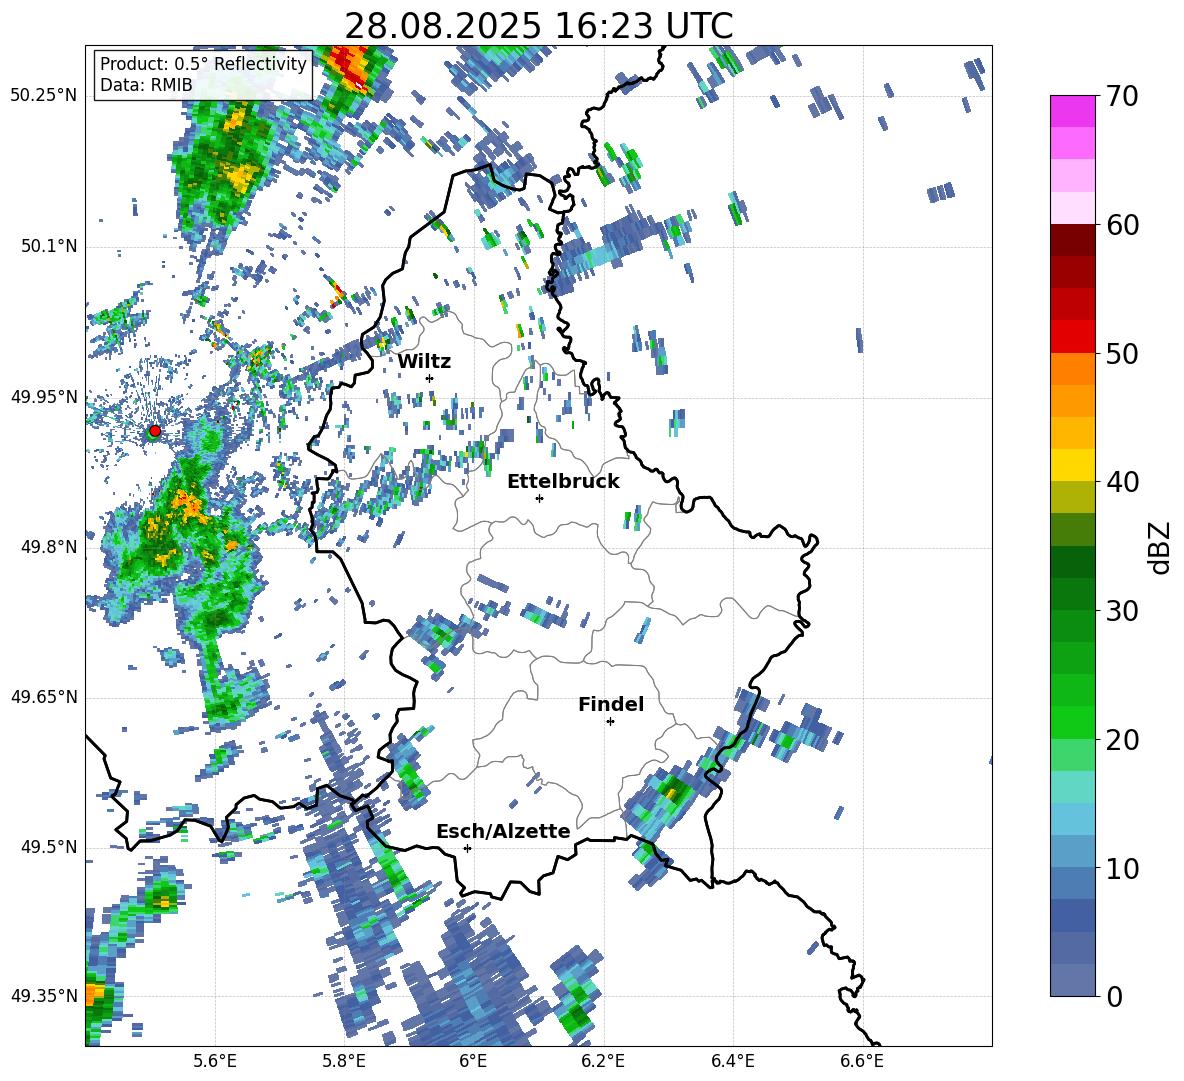1184x1081 pixels.
Task: Click the bright red colorbar band above 50
Action: 1072,337
